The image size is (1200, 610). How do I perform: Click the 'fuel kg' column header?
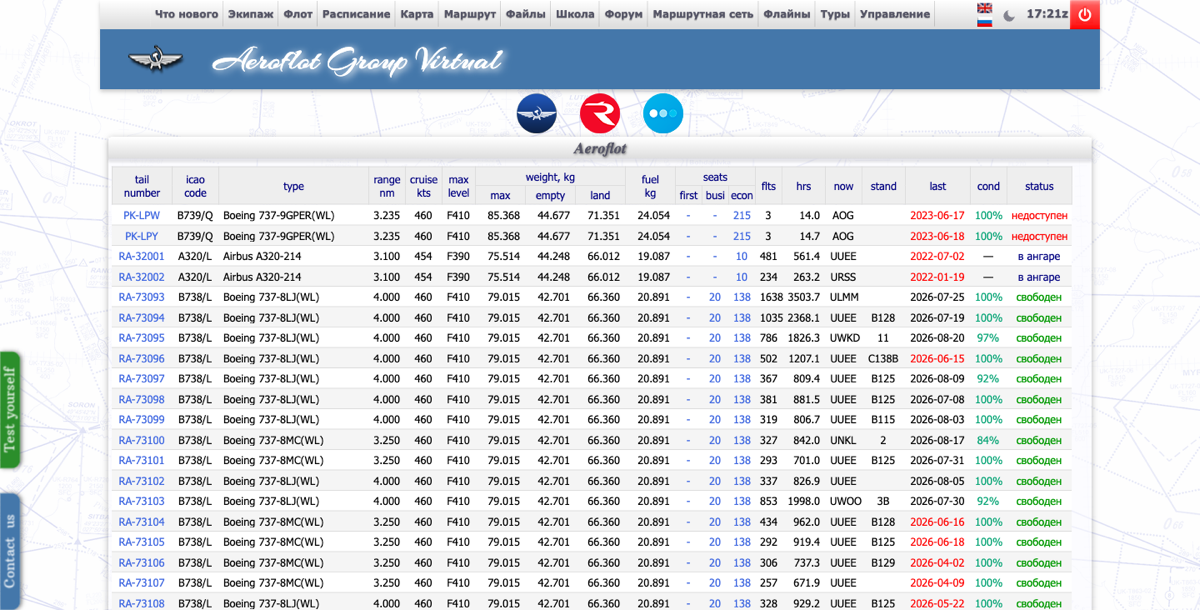[650, 186]
